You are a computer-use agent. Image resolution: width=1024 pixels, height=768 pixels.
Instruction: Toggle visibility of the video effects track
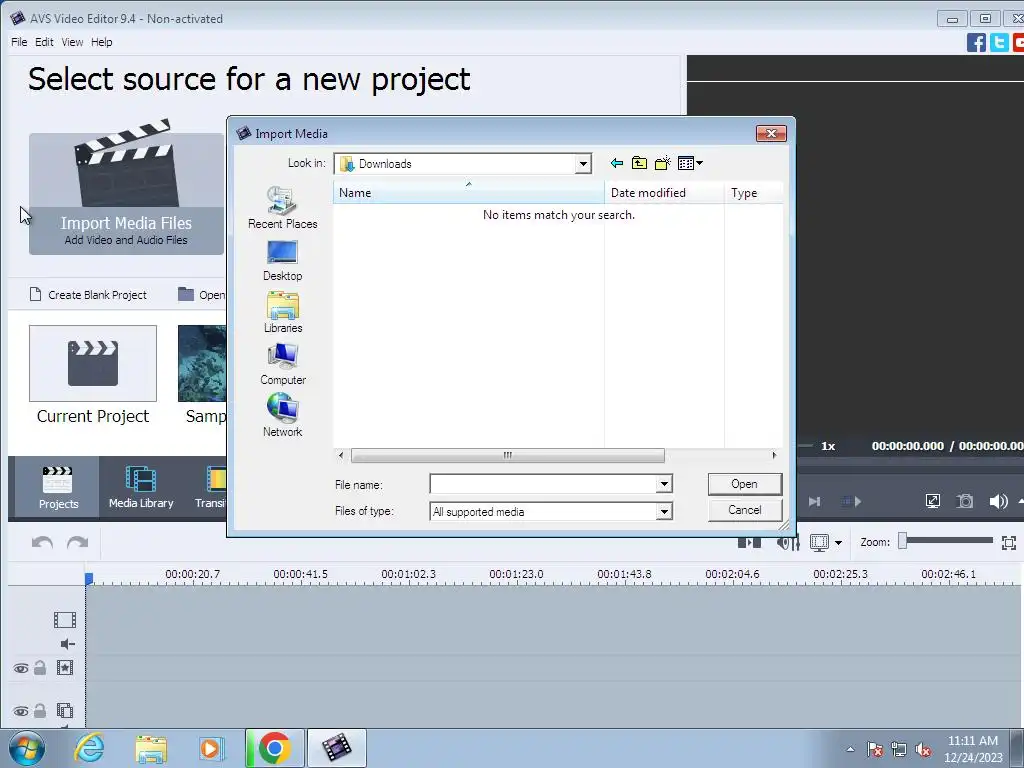pos(21,668)
